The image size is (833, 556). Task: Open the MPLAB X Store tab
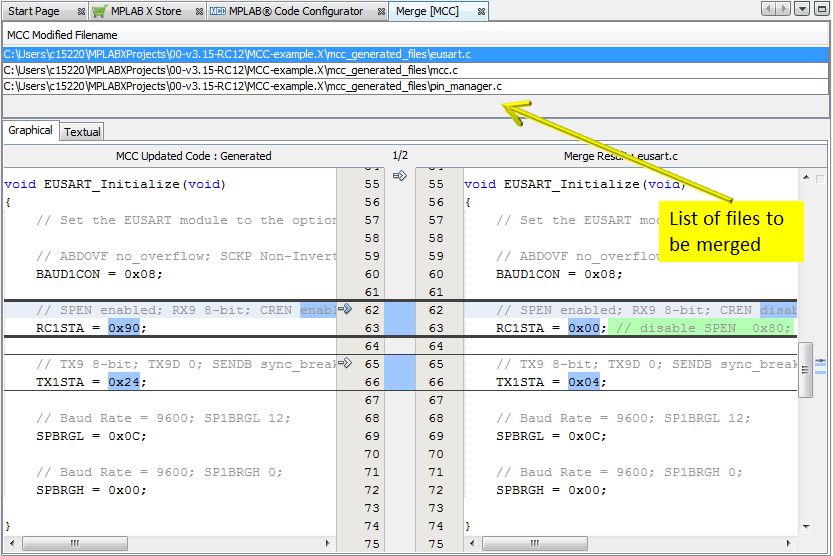point(146,11)
